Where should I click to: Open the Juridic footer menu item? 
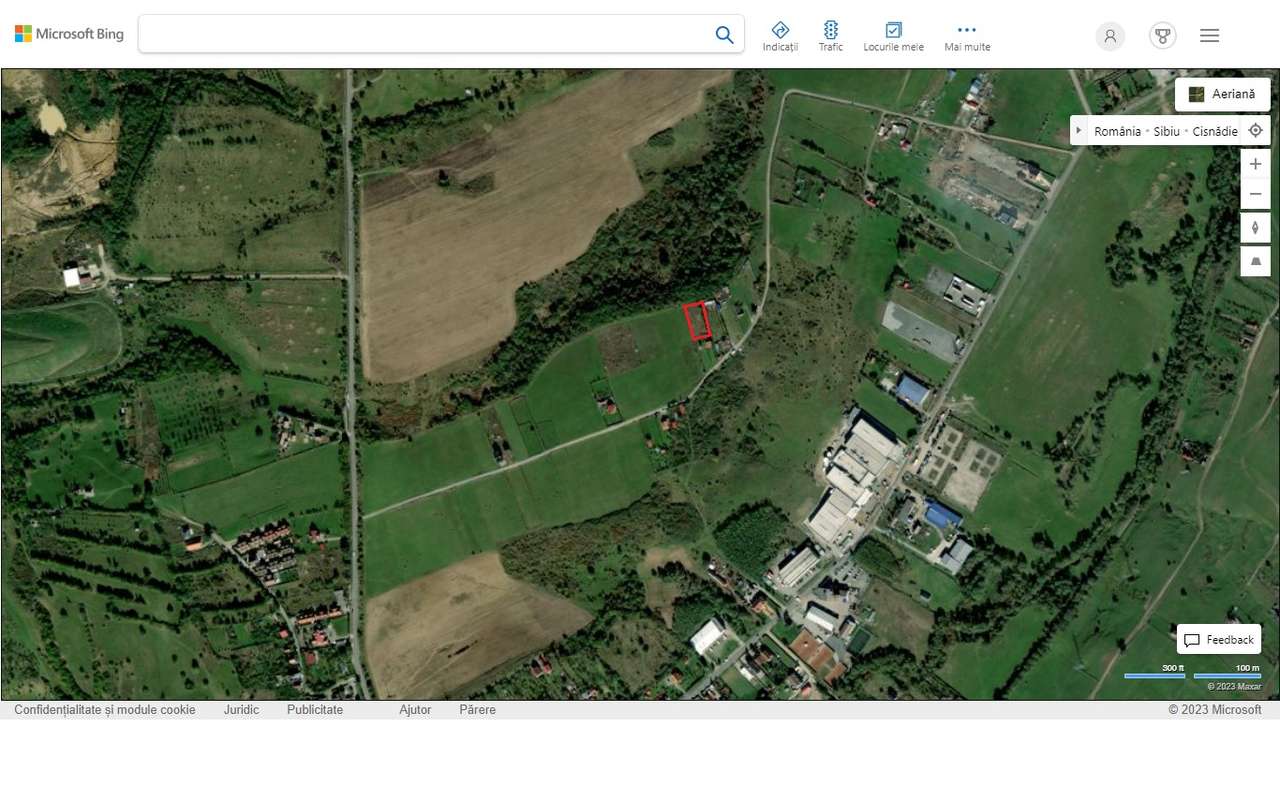tap(241, 710)
